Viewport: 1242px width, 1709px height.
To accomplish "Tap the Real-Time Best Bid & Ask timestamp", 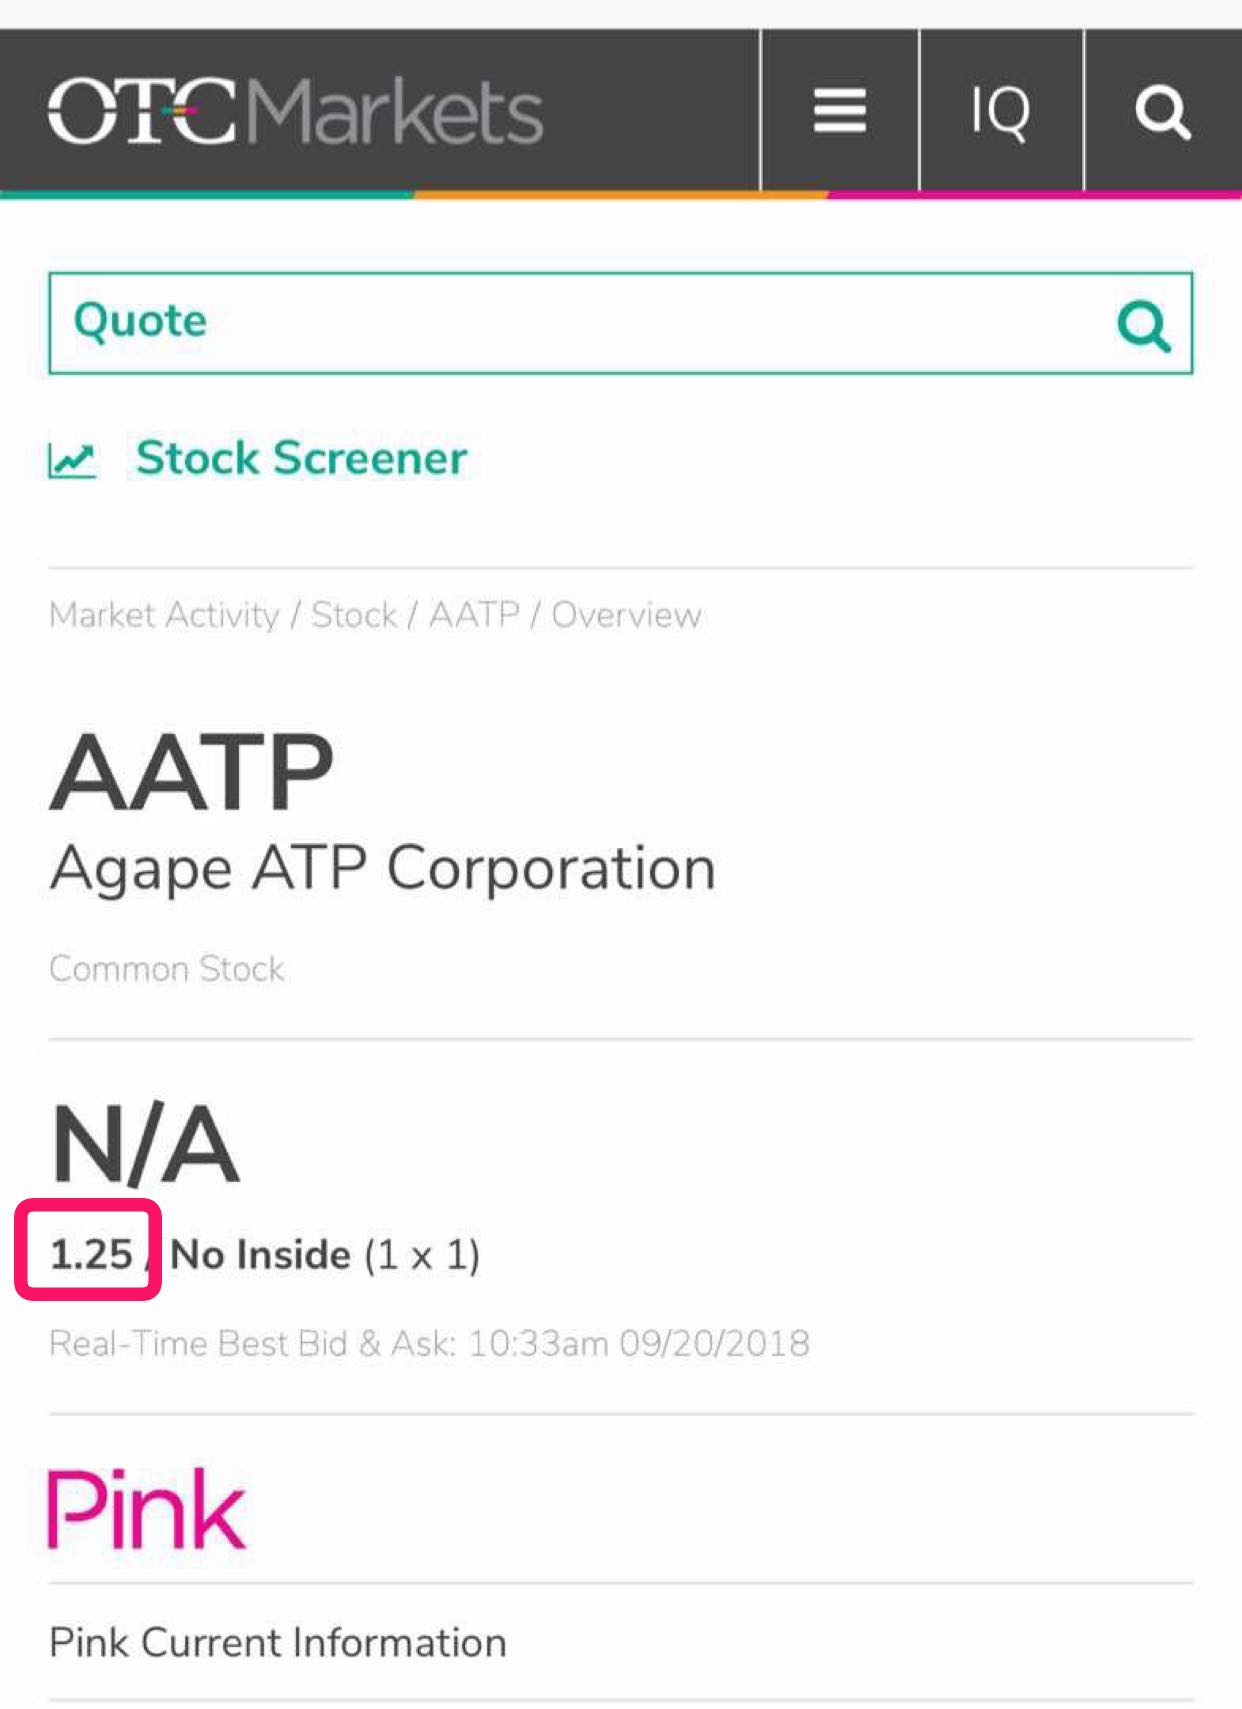I will click(429, 1342).
